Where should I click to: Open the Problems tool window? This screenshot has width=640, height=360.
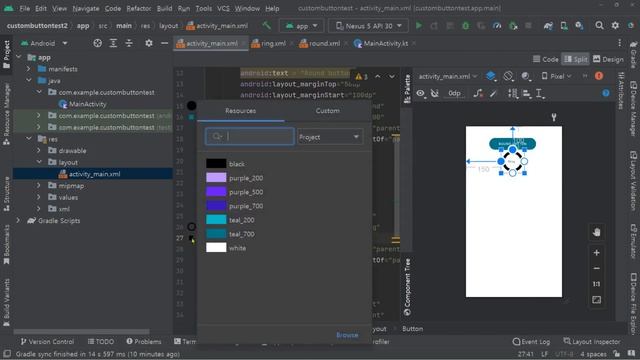coord(144,341)
